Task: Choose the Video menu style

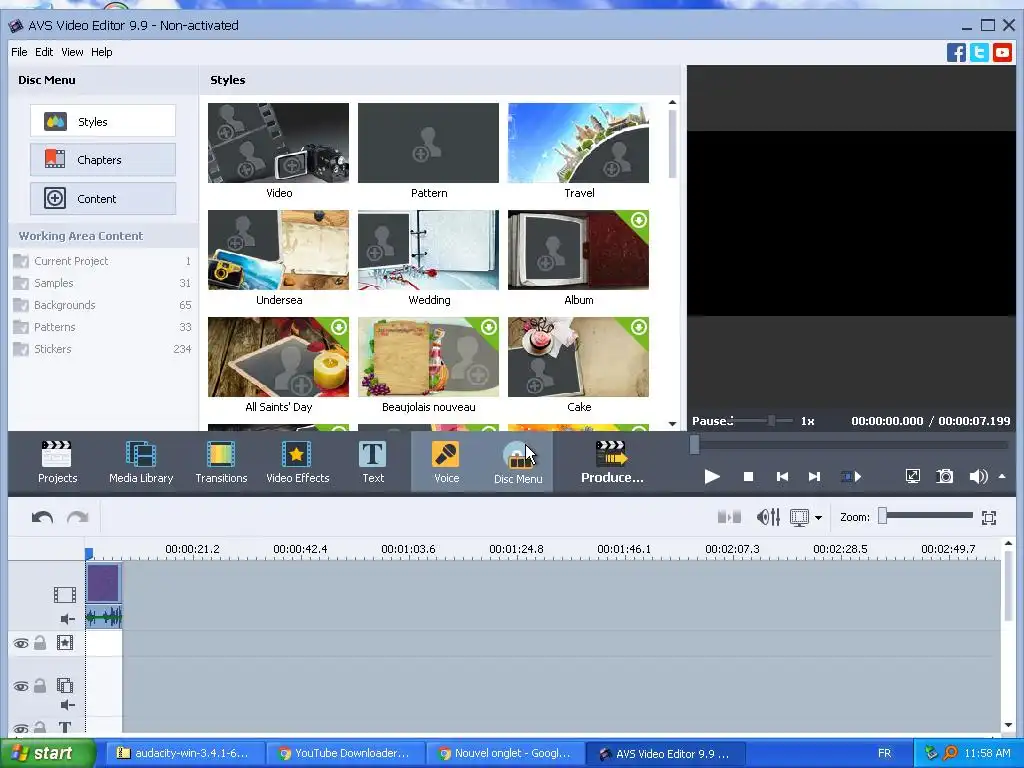Action: [278, 143]
